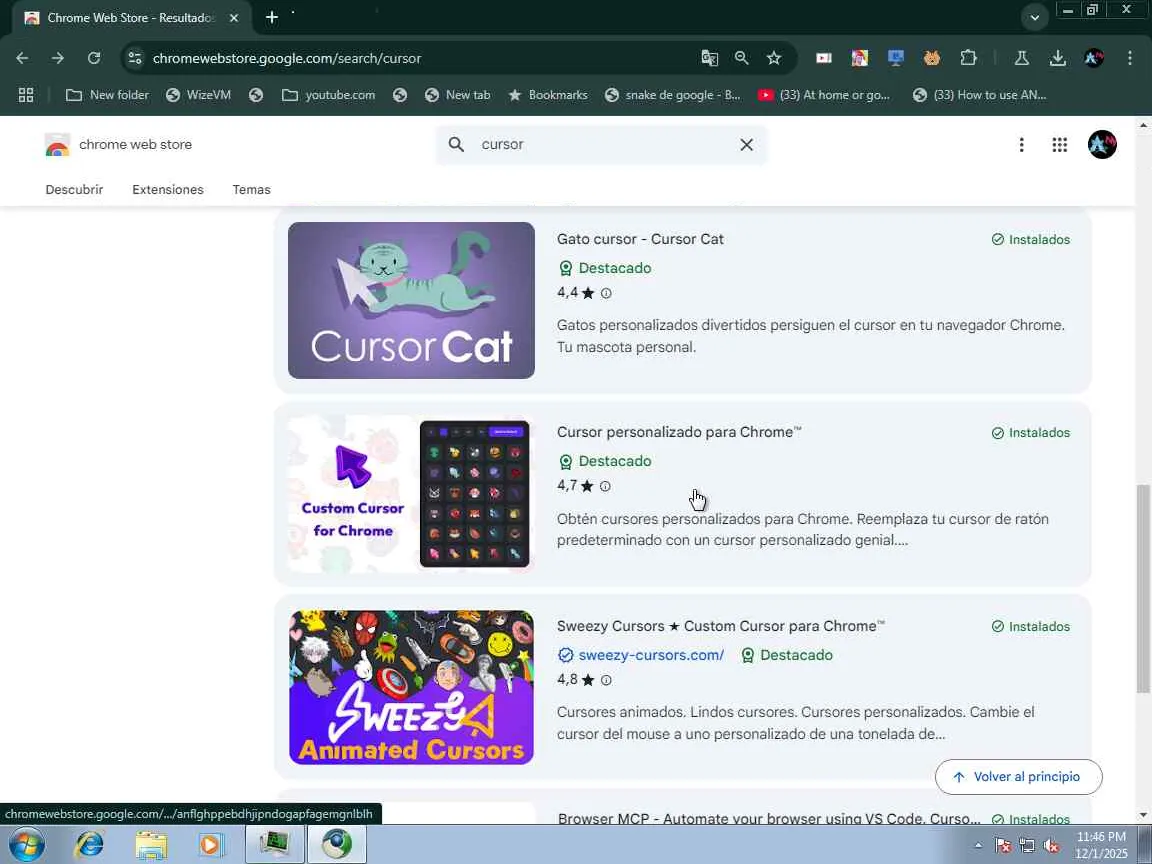Open the tab search dropdown arrow
The image size is (1152, 864).
click(1034, 18)
